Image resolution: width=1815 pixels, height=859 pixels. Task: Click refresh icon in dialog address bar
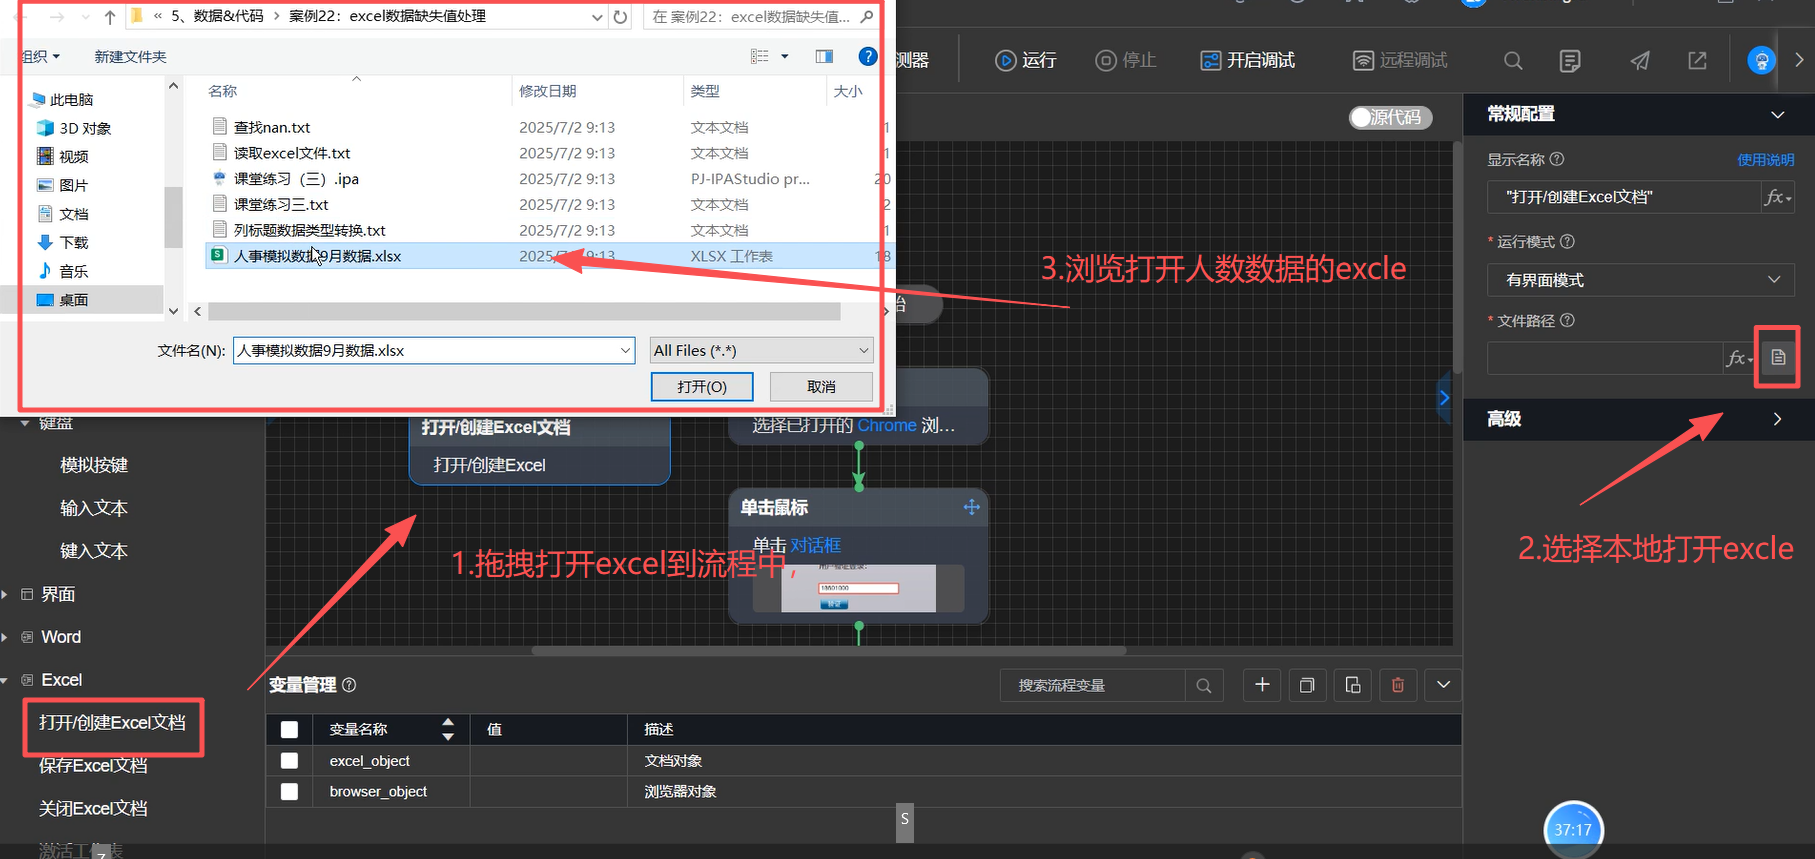pos(620,17)
